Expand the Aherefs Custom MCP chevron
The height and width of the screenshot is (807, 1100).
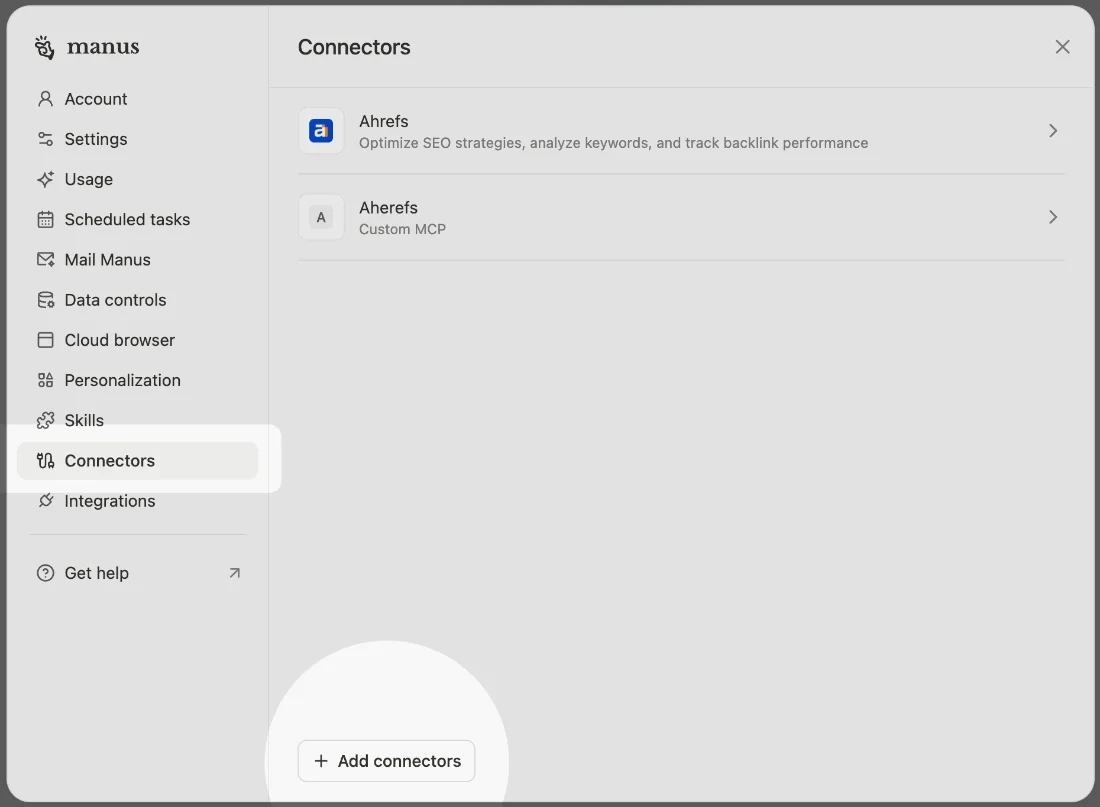1053,218
